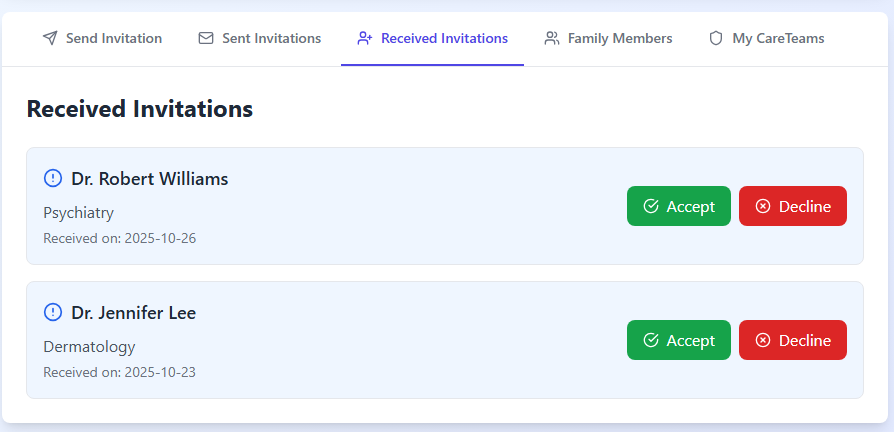894x432 pixels.
Task: Click the shield icon on My CareTeams
Action: tap(716, 39)
